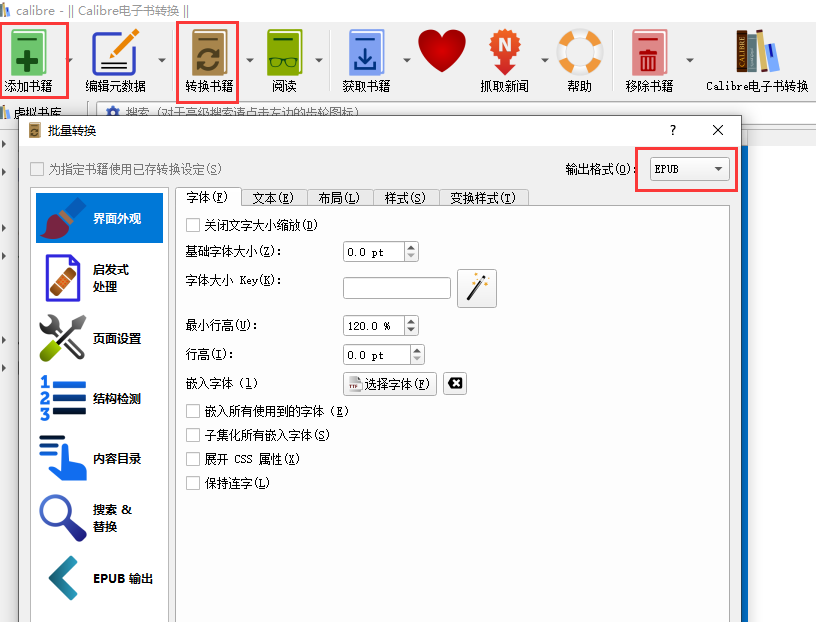This screenshot has height=622, width=816.
Task: Toggle 保持连字 checkbox
Action: pos(193,483)
